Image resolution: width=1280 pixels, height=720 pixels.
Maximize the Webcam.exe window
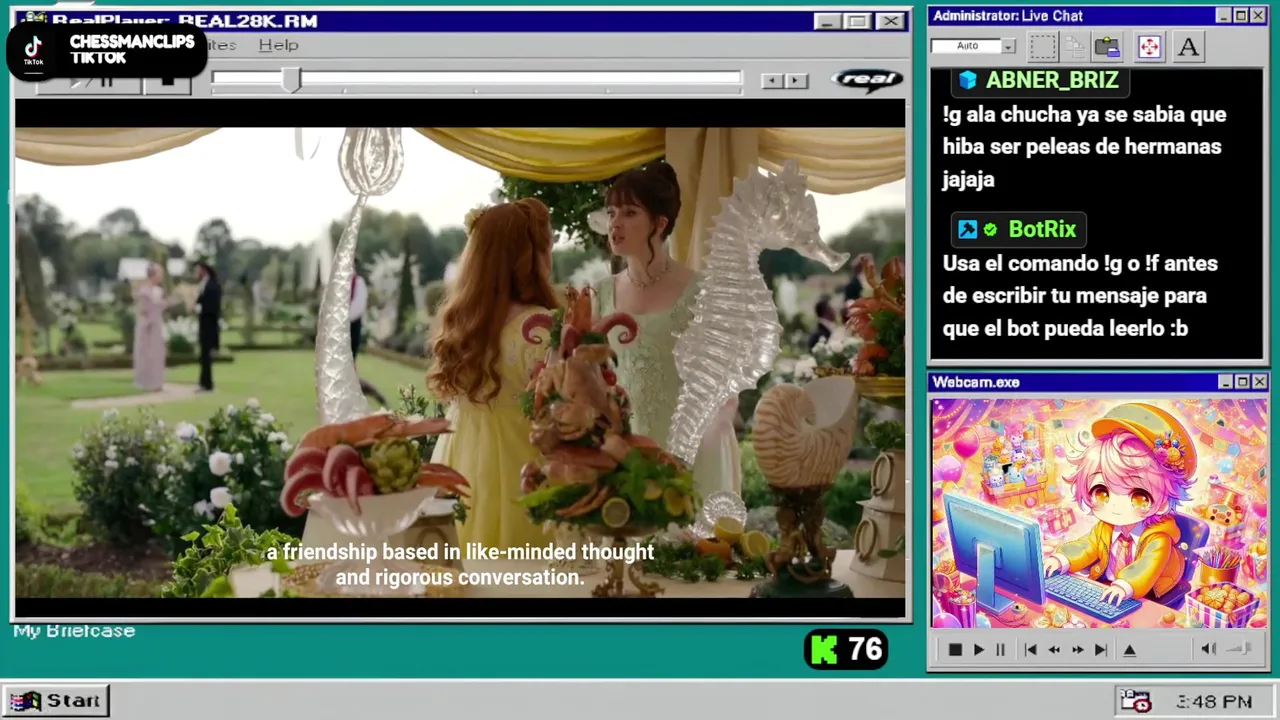click(x=1242, y=382)
